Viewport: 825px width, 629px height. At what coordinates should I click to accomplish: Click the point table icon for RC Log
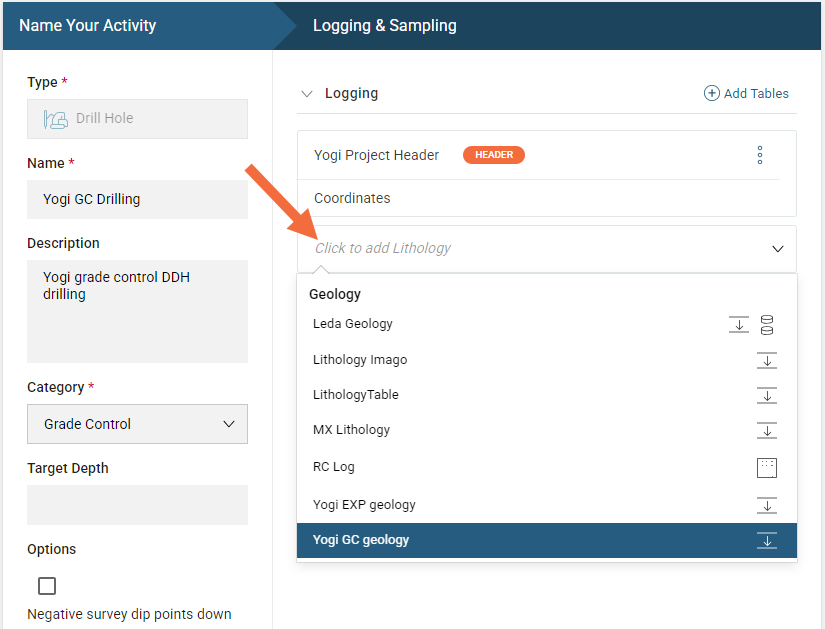point(767,467)
